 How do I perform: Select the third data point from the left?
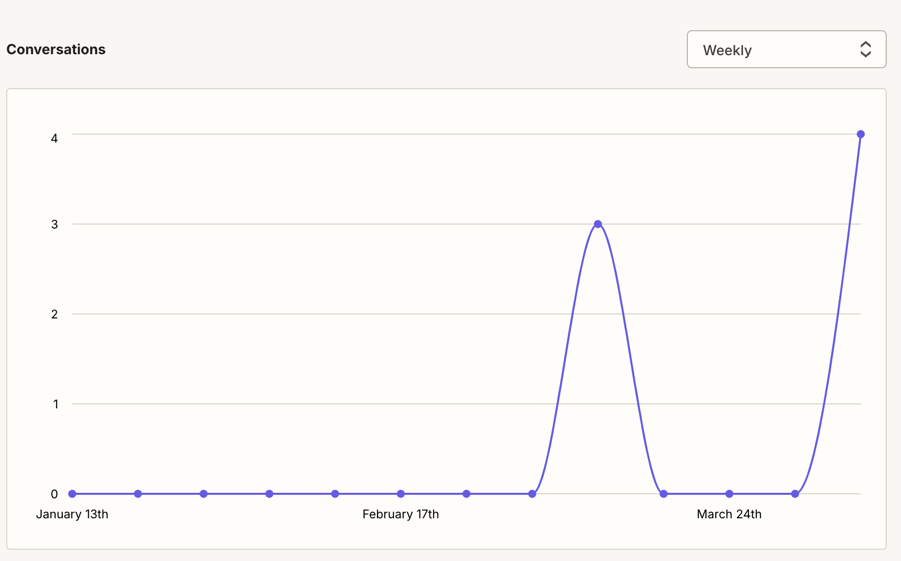[204, 494]
